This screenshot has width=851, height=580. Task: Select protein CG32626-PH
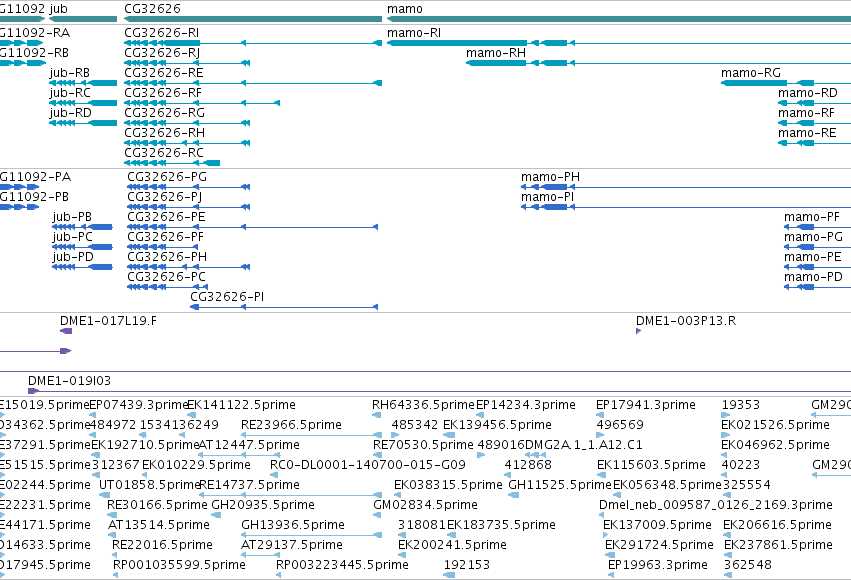pos(167,257)
